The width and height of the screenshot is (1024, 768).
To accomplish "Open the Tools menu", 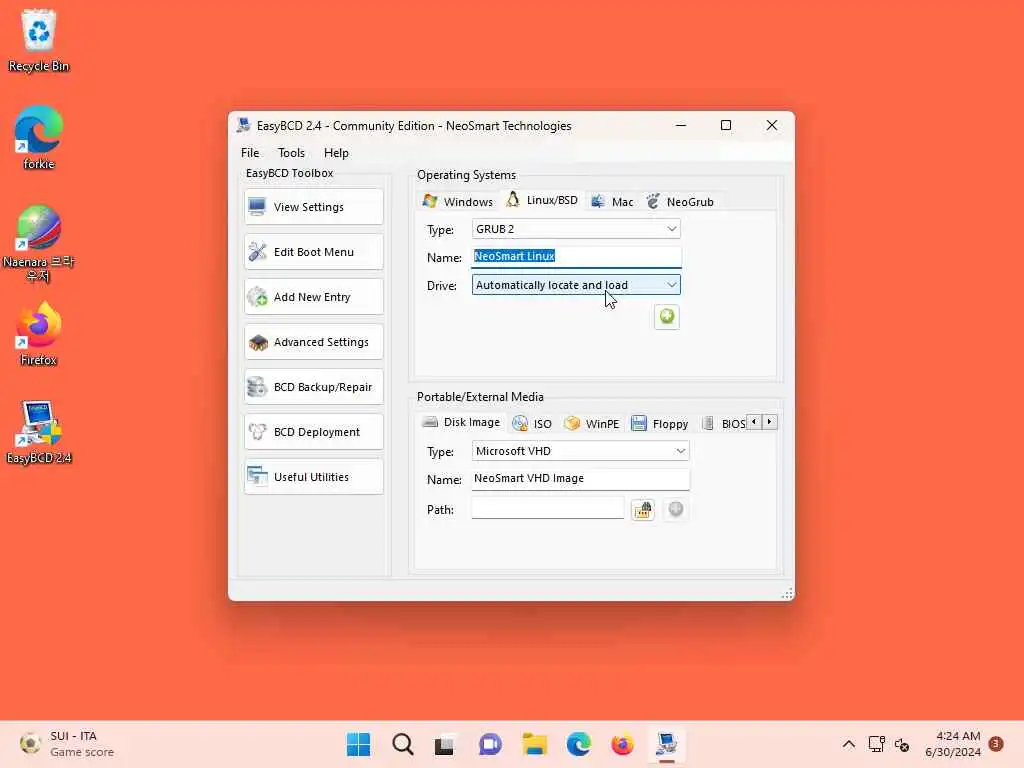I will 291,153.
